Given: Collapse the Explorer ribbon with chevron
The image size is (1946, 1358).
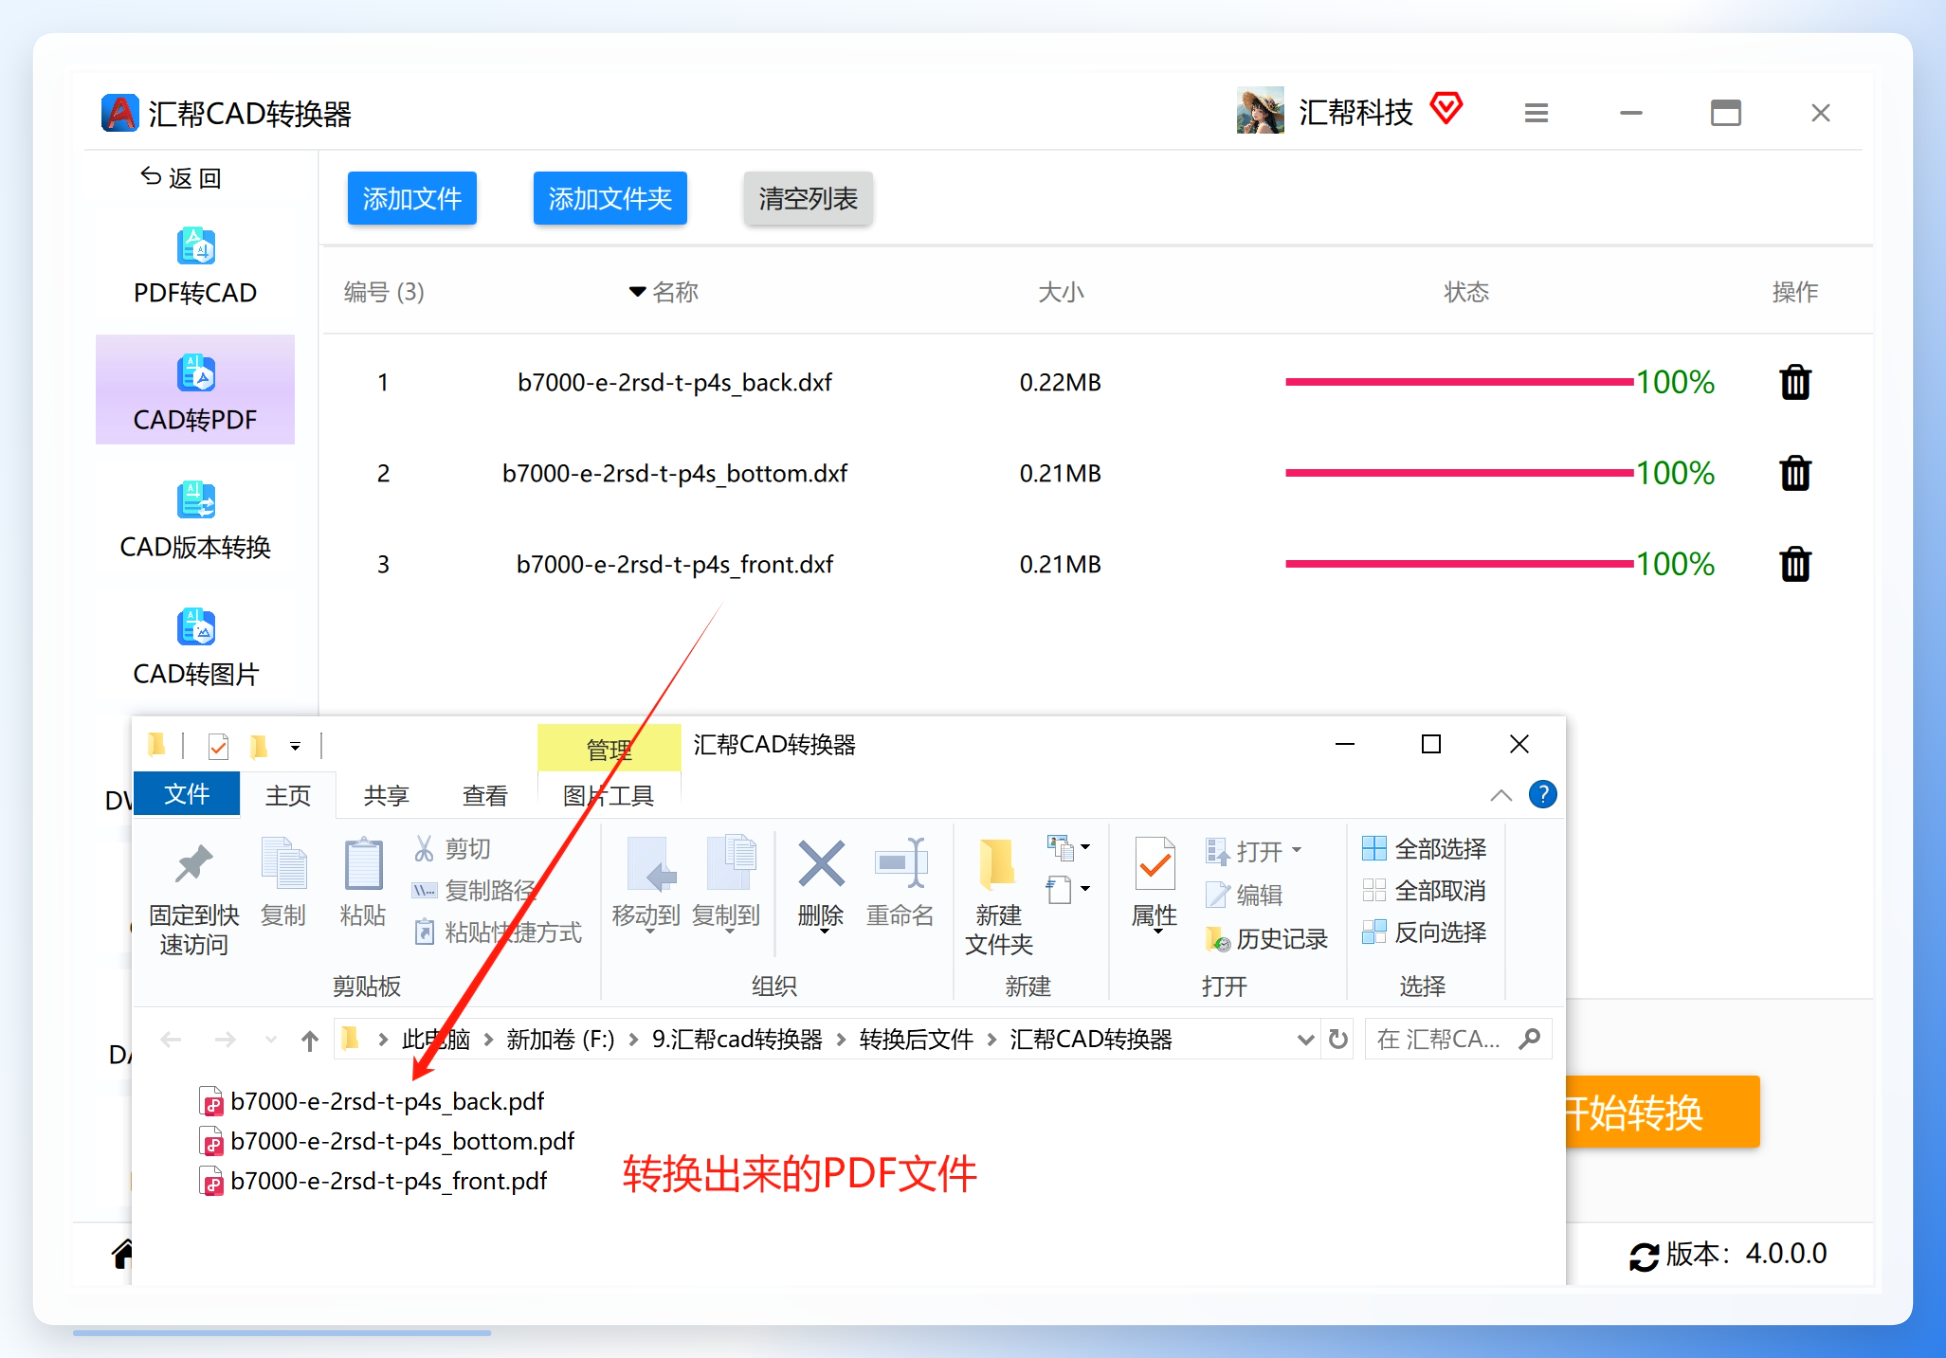Looking at the screenshot, I should click(1500, 795).
